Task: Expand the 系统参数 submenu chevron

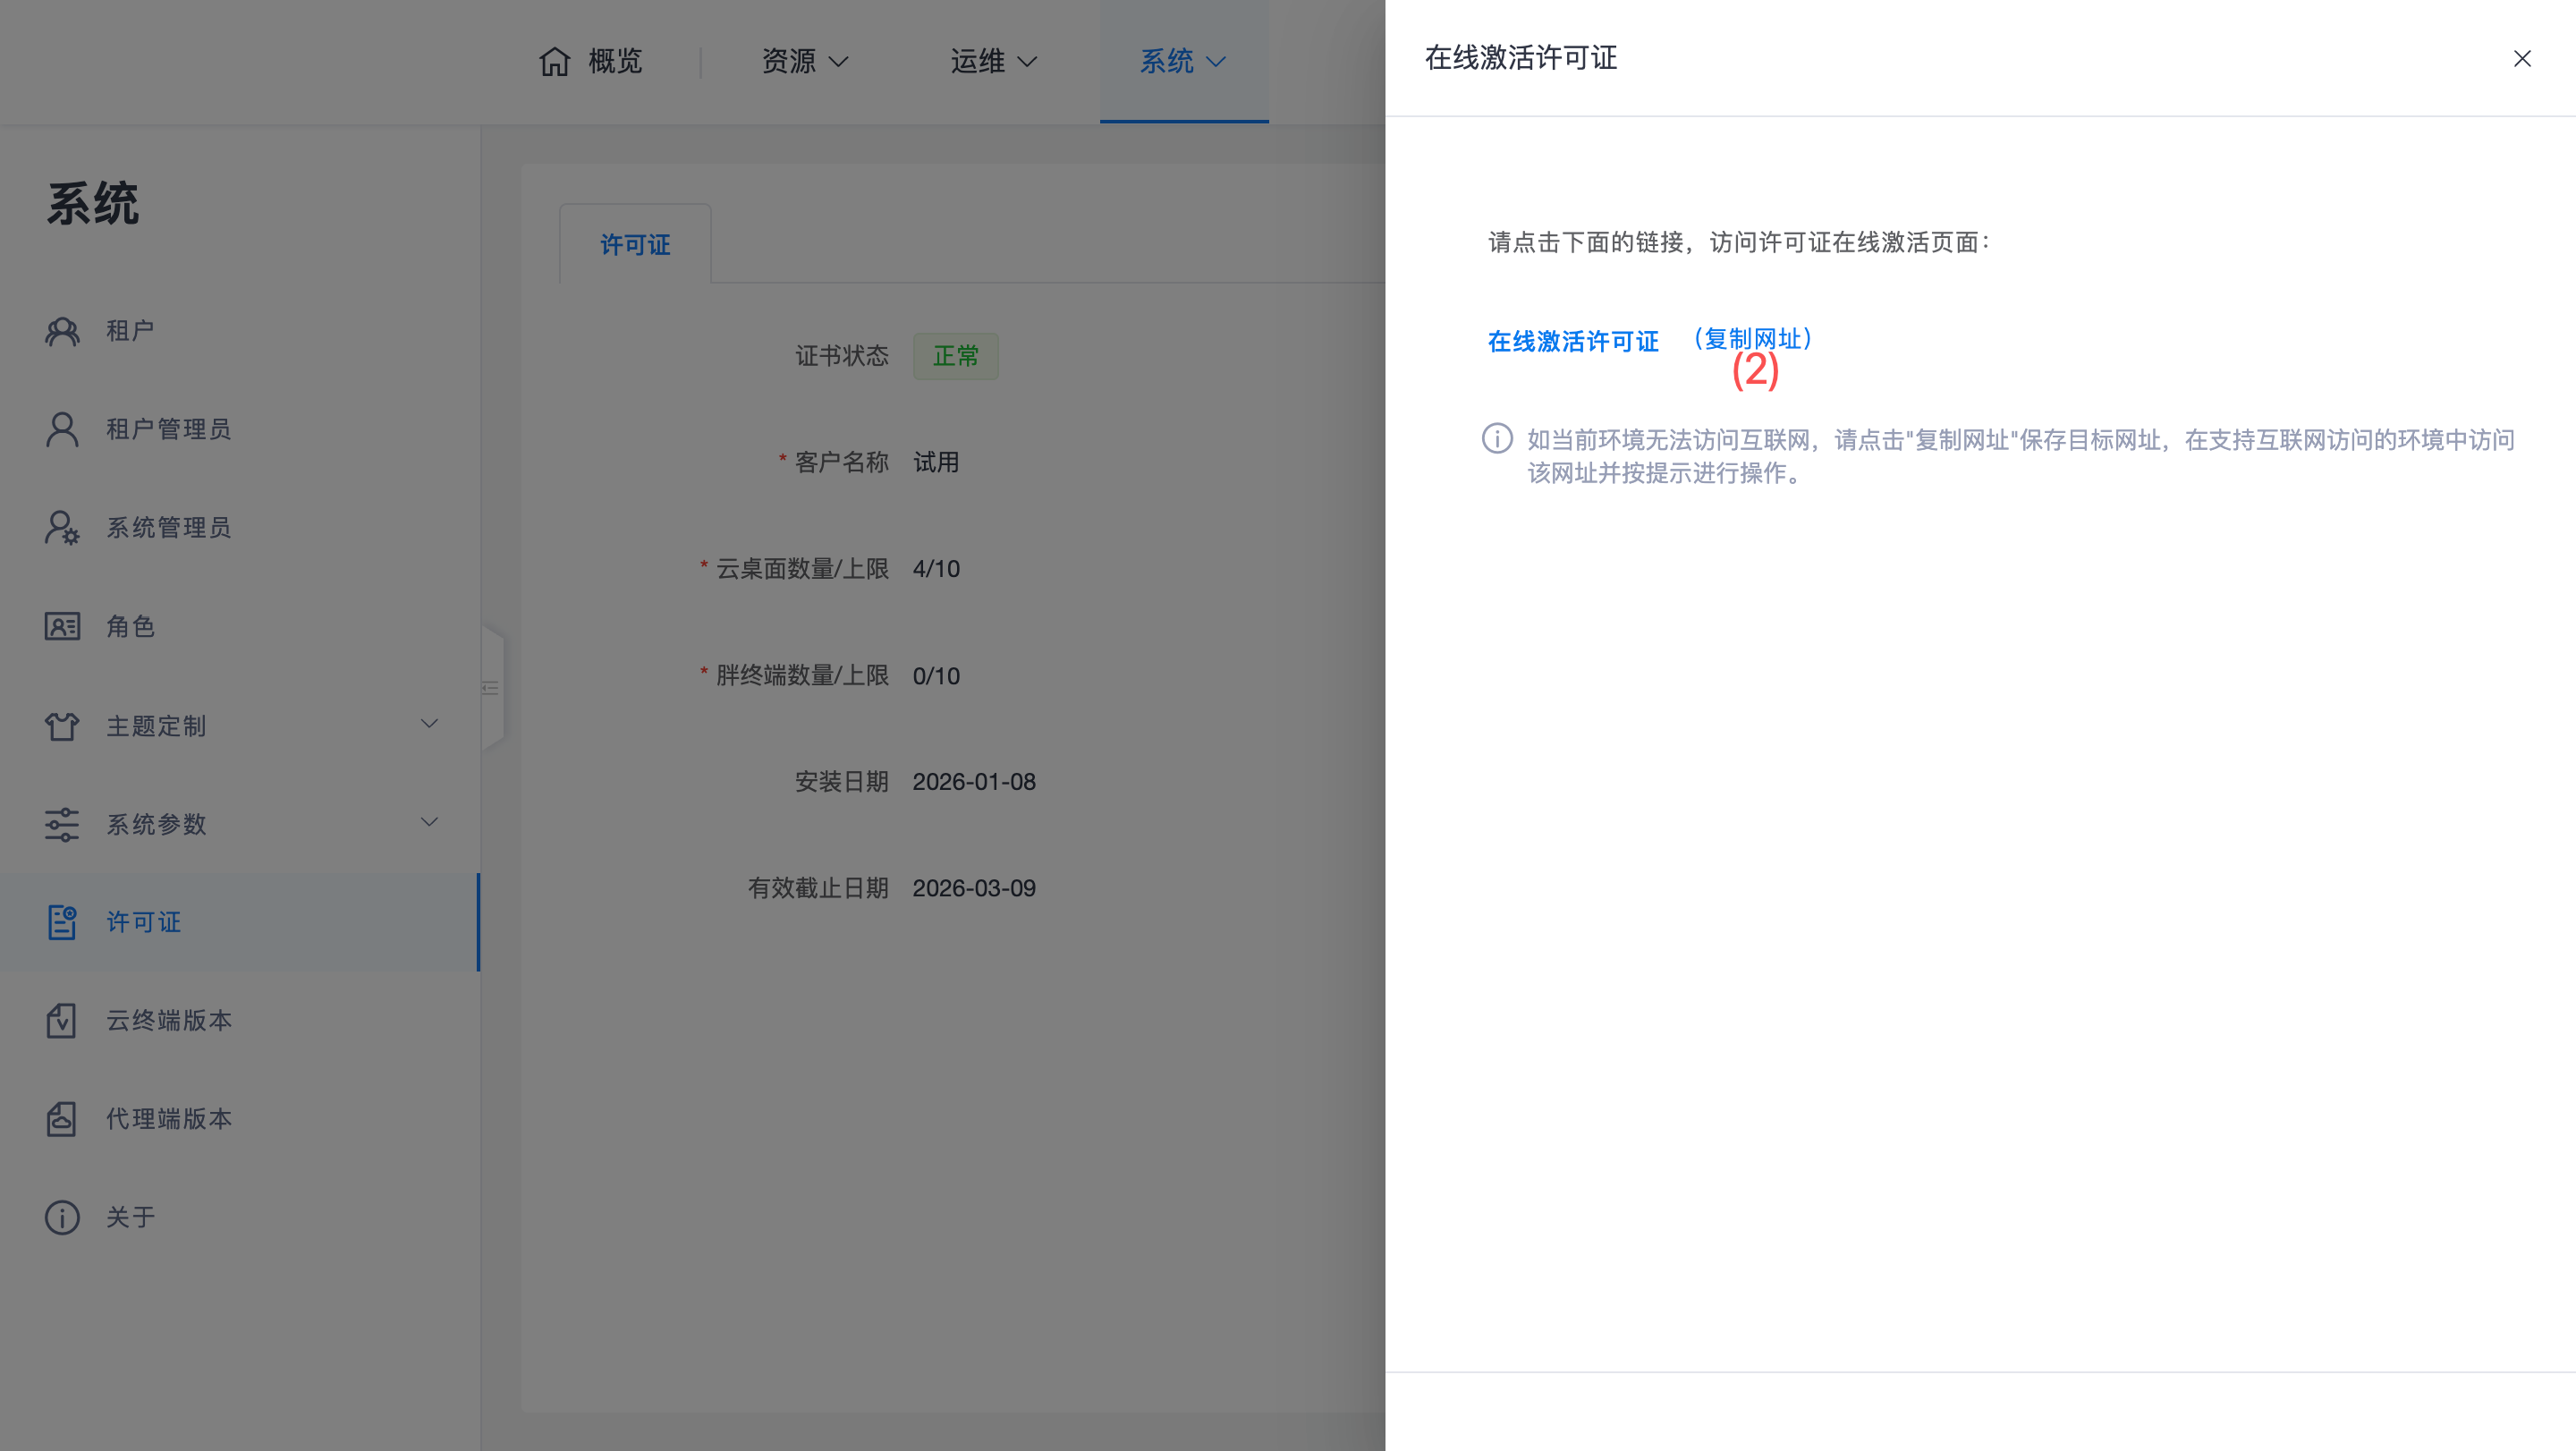Action: click(x=429, y=822)
